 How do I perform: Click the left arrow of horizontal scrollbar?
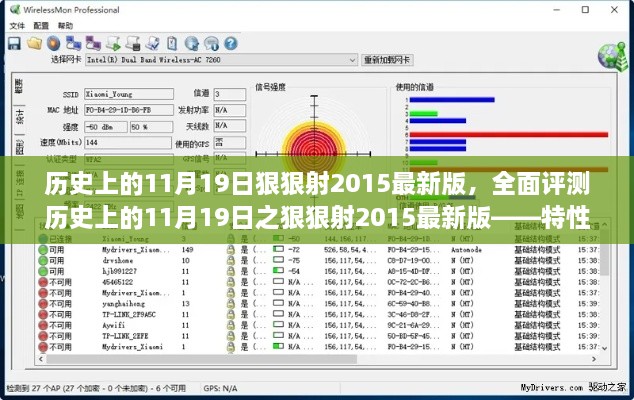click(x=40, y=359)
